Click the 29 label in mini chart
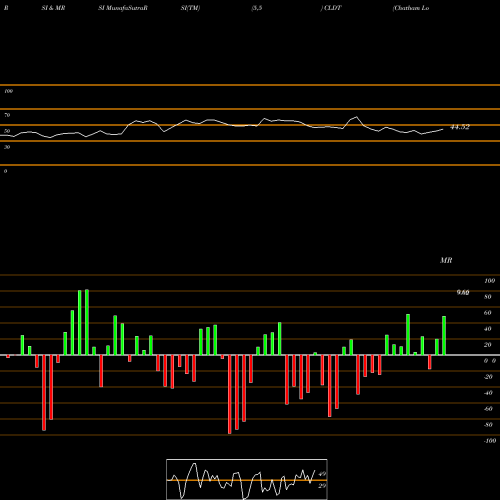500x500 pixels. click(x=322, y=486)
